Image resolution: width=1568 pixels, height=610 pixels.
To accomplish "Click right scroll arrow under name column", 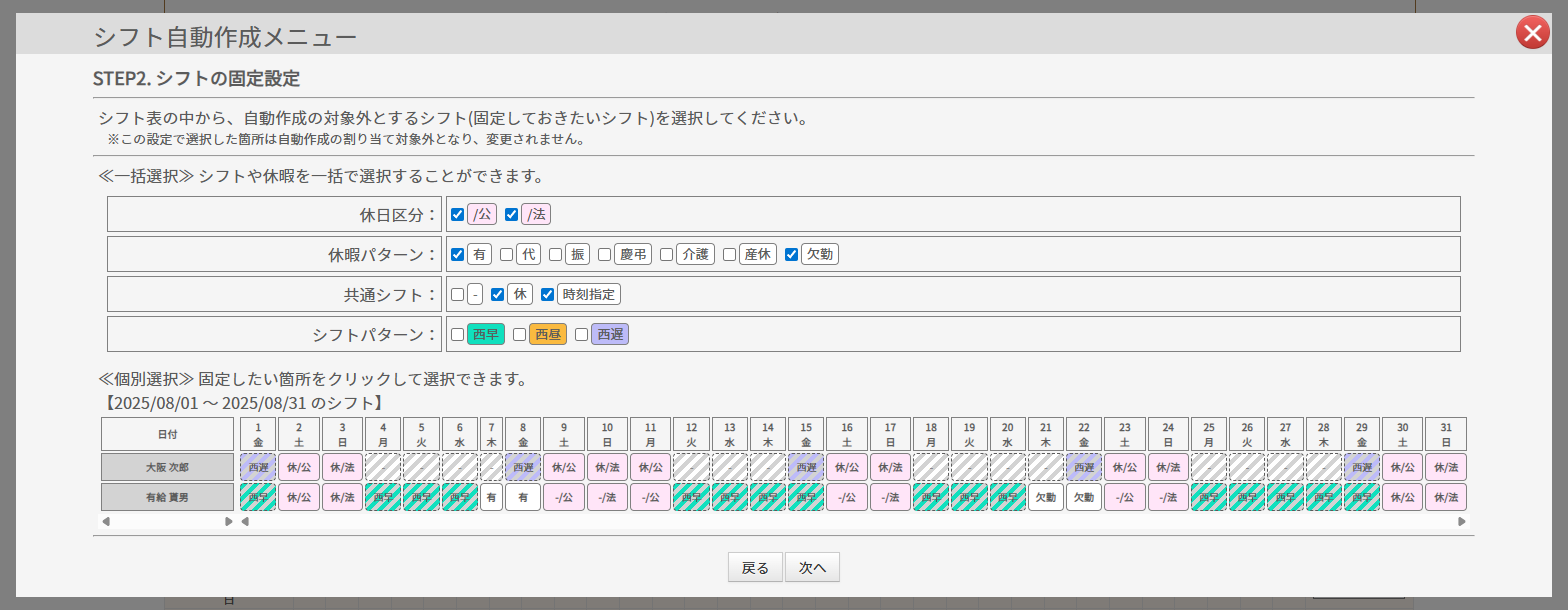I will click(x=228, y=521).
